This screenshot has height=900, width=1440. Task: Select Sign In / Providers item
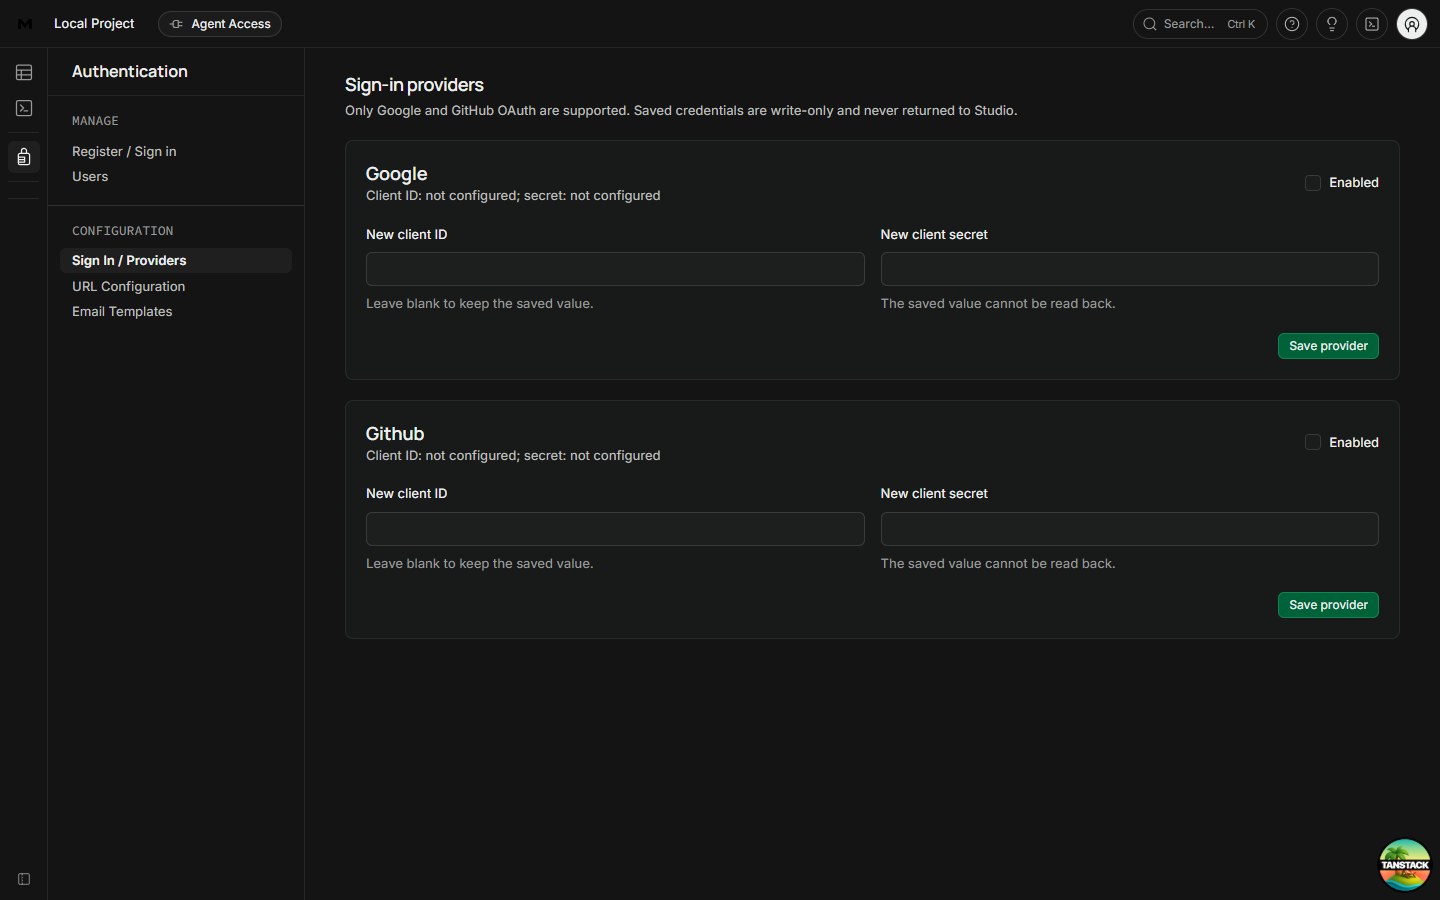176,260
